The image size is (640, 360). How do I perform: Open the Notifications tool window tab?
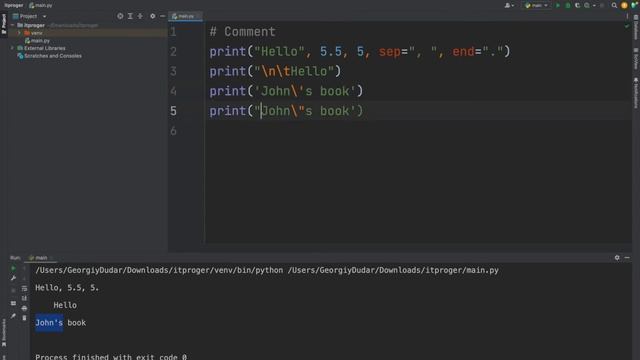tap(636, 93)
